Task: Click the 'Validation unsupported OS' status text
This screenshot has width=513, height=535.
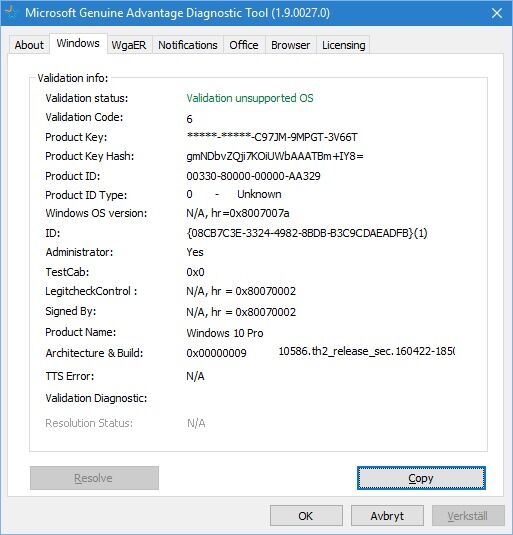Action: 250,98
